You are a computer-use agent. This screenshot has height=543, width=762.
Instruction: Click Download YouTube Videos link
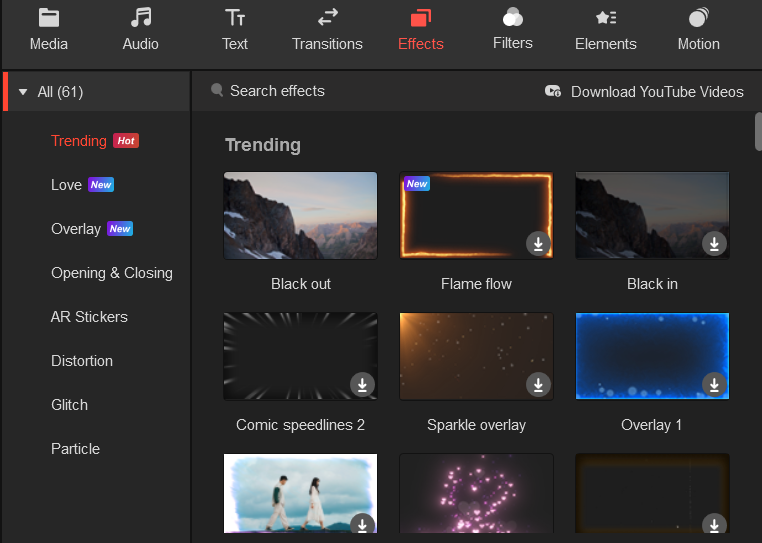pyautogui.click(x=656, y=92)
